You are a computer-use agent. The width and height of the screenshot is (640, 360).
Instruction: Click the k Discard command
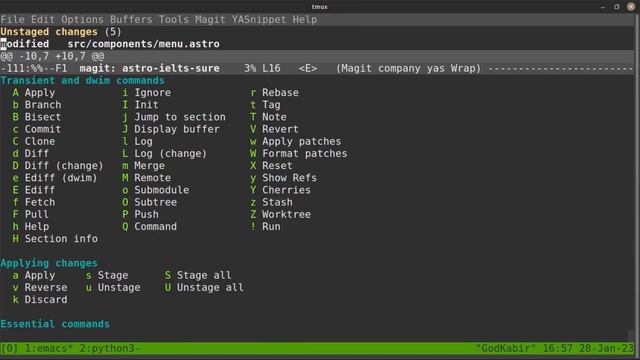[x=40, y=300]
